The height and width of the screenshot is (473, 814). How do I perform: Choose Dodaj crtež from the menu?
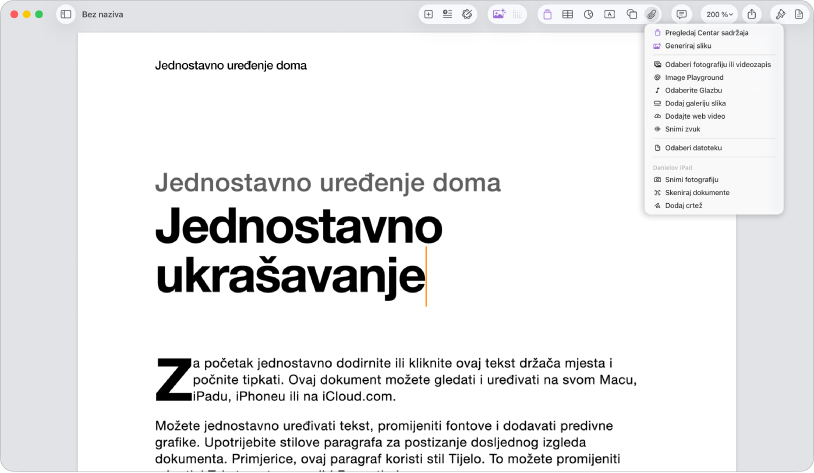[714, 206]
